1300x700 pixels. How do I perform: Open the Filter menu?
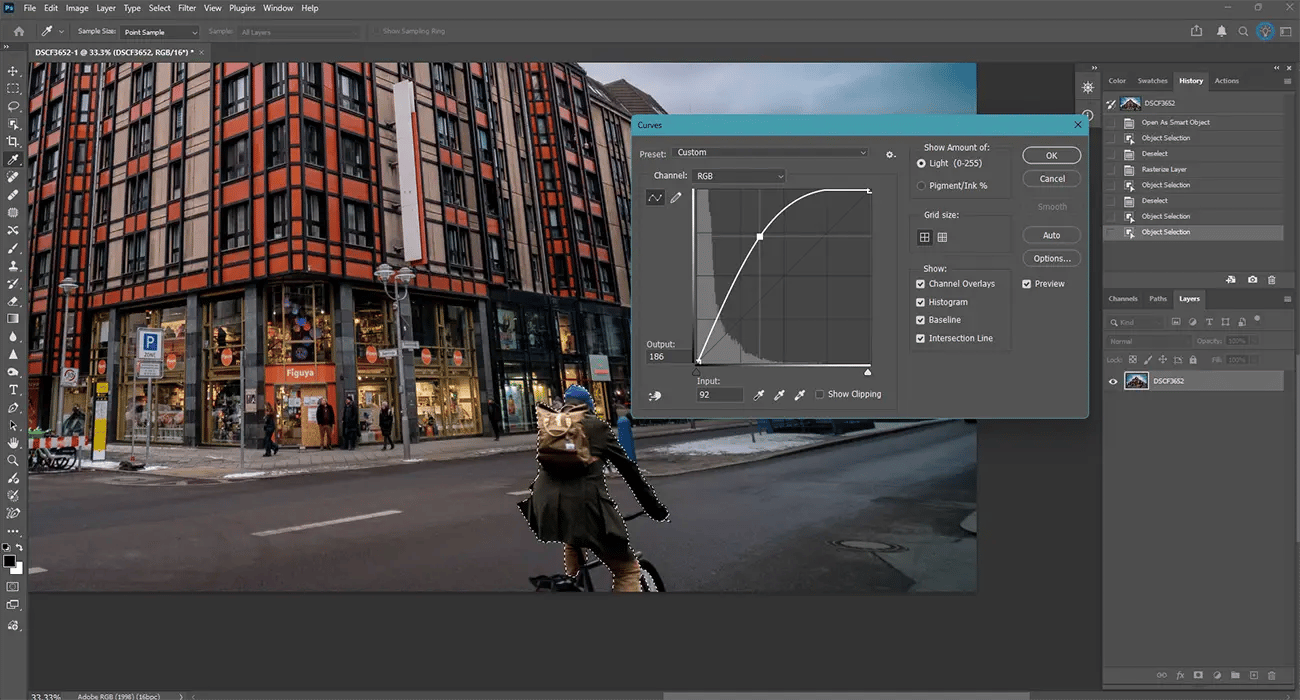(x=187, y=8)
